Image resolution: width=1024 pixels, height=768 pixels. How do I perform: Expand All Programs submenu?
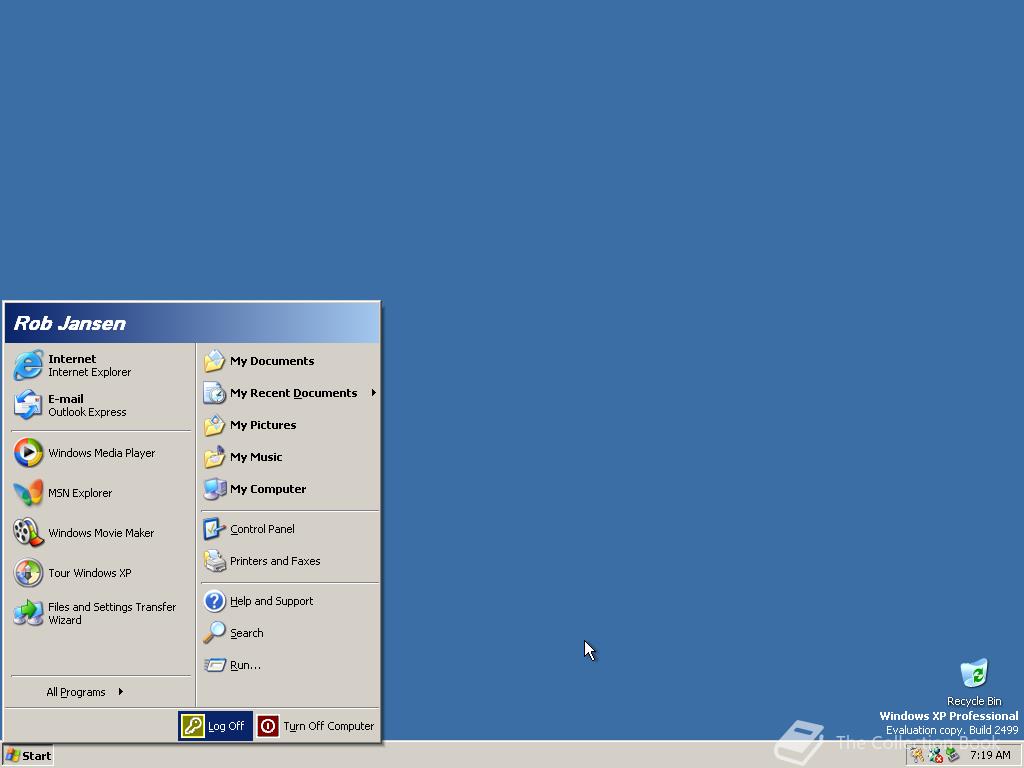point(85,692)
